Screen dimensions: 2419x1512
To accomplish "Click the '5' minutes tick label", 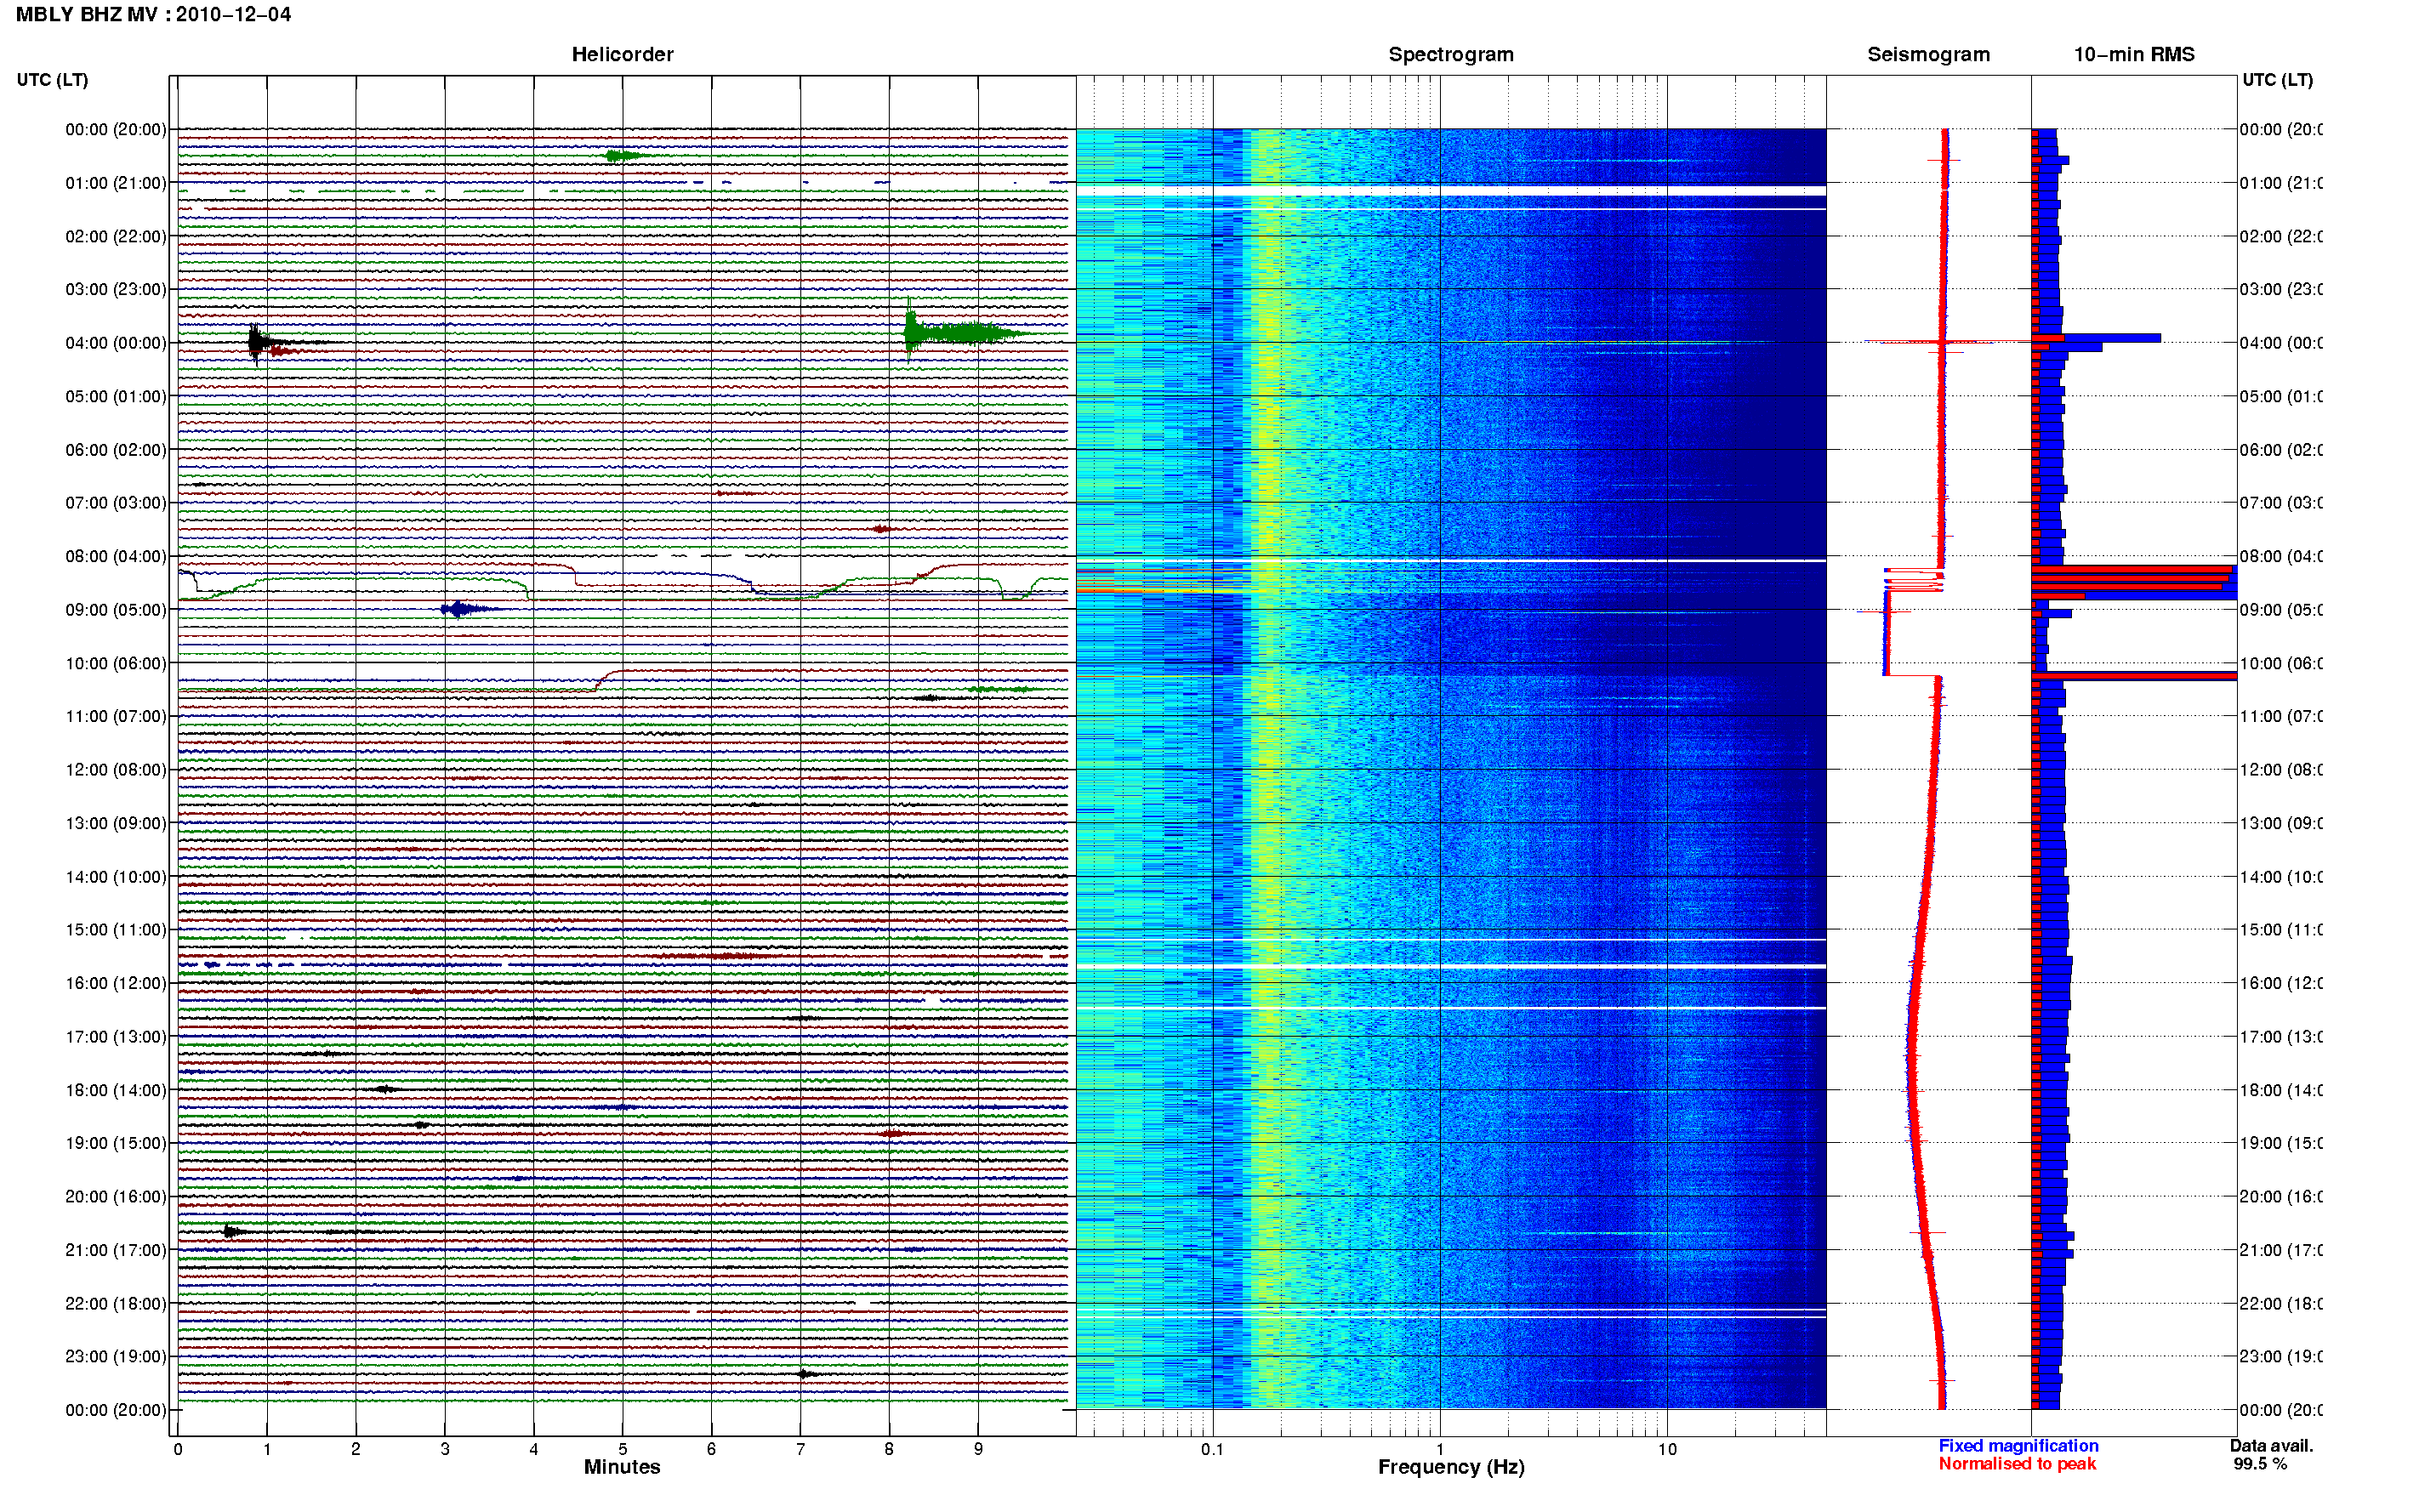I will tap(622, 1450).
